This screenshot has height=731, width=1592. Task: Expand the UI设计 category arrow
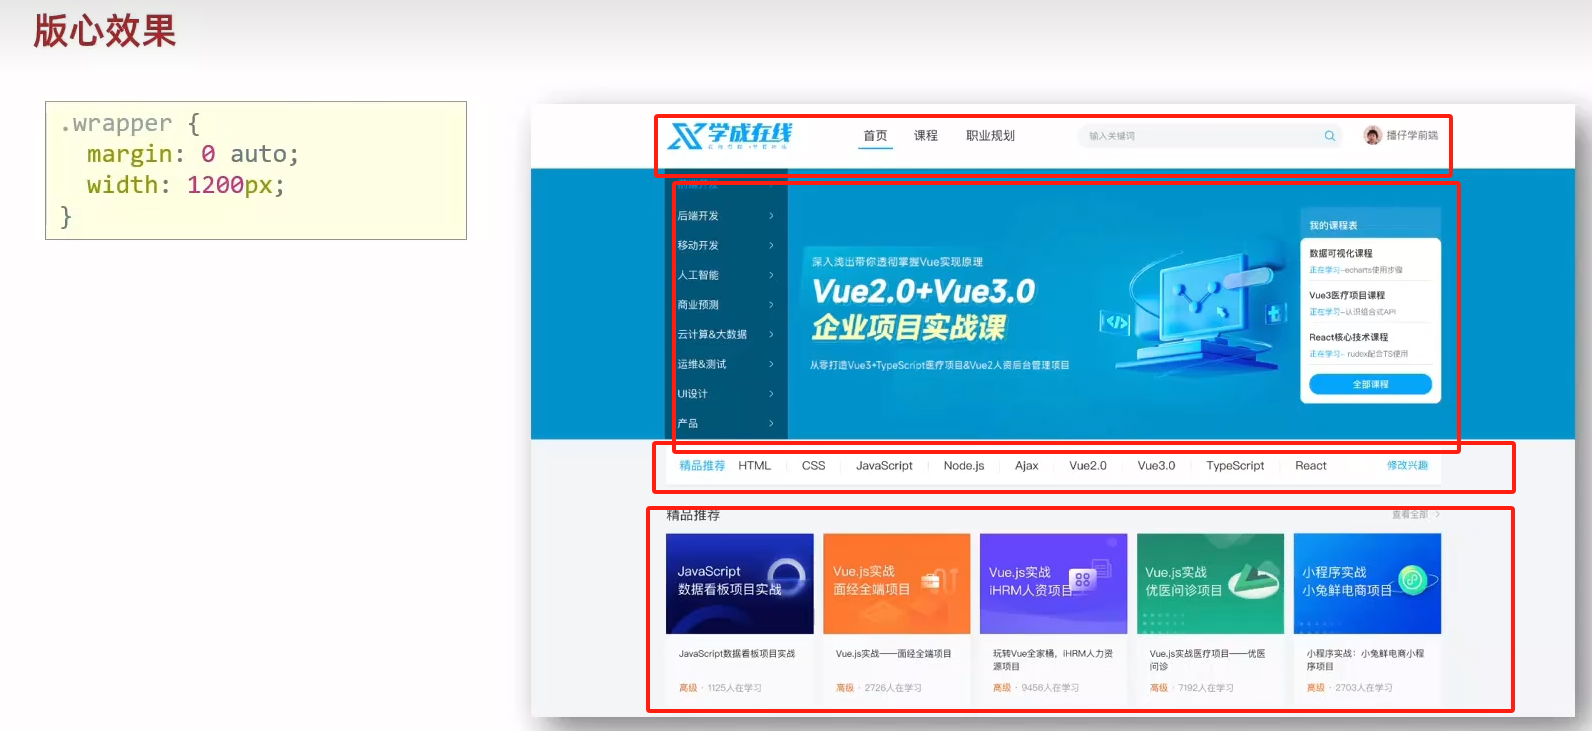pos(771,394)
